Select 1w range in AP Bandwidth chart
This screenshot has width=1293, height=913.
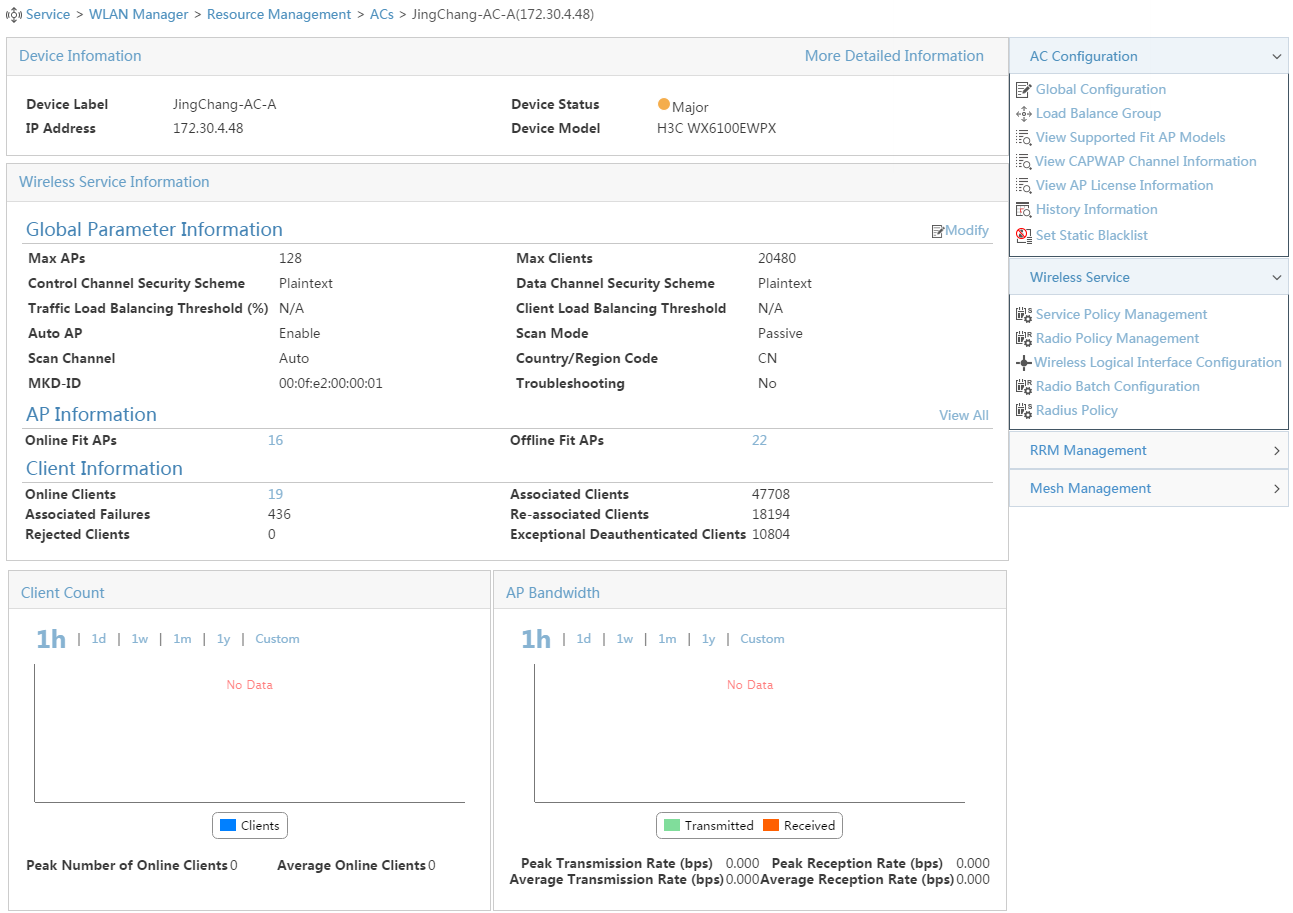[x=624, y=639]
